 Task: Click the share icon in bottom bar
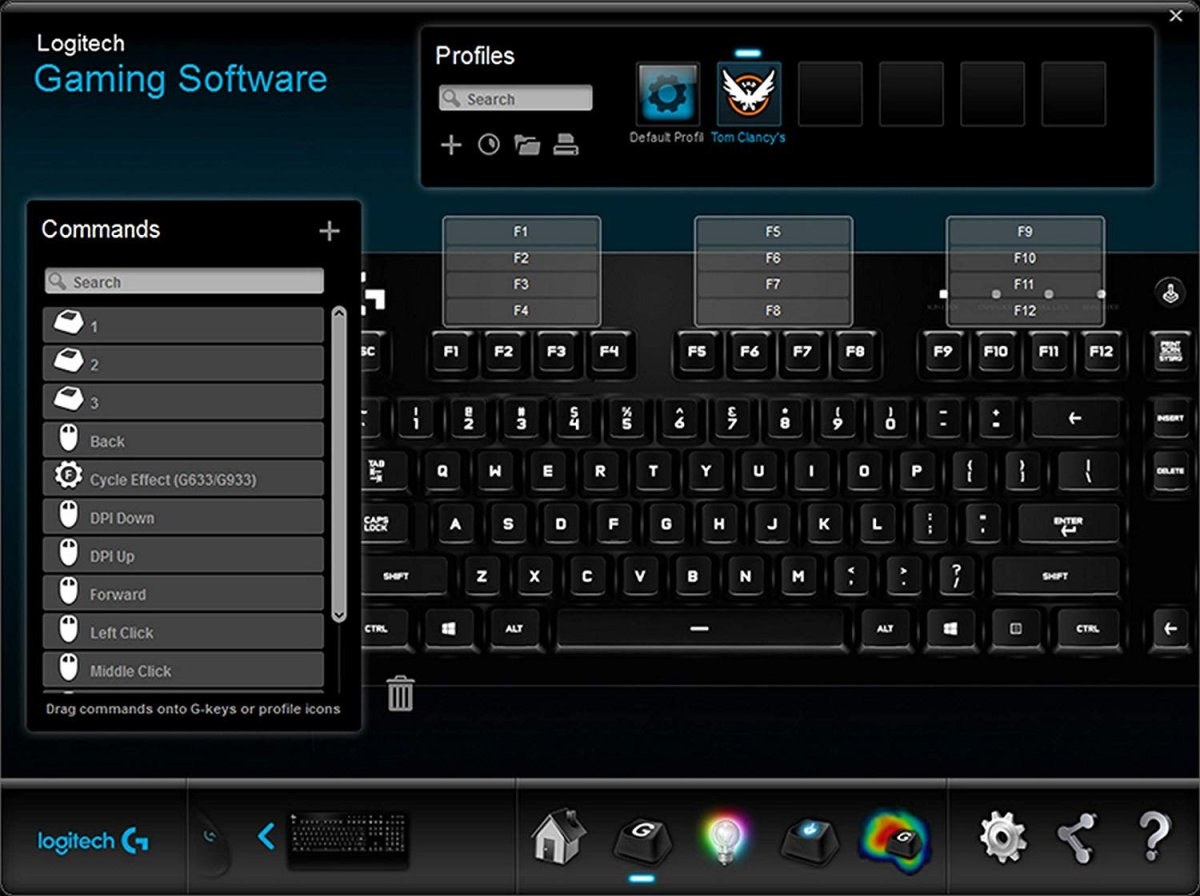pos(1077,836)
